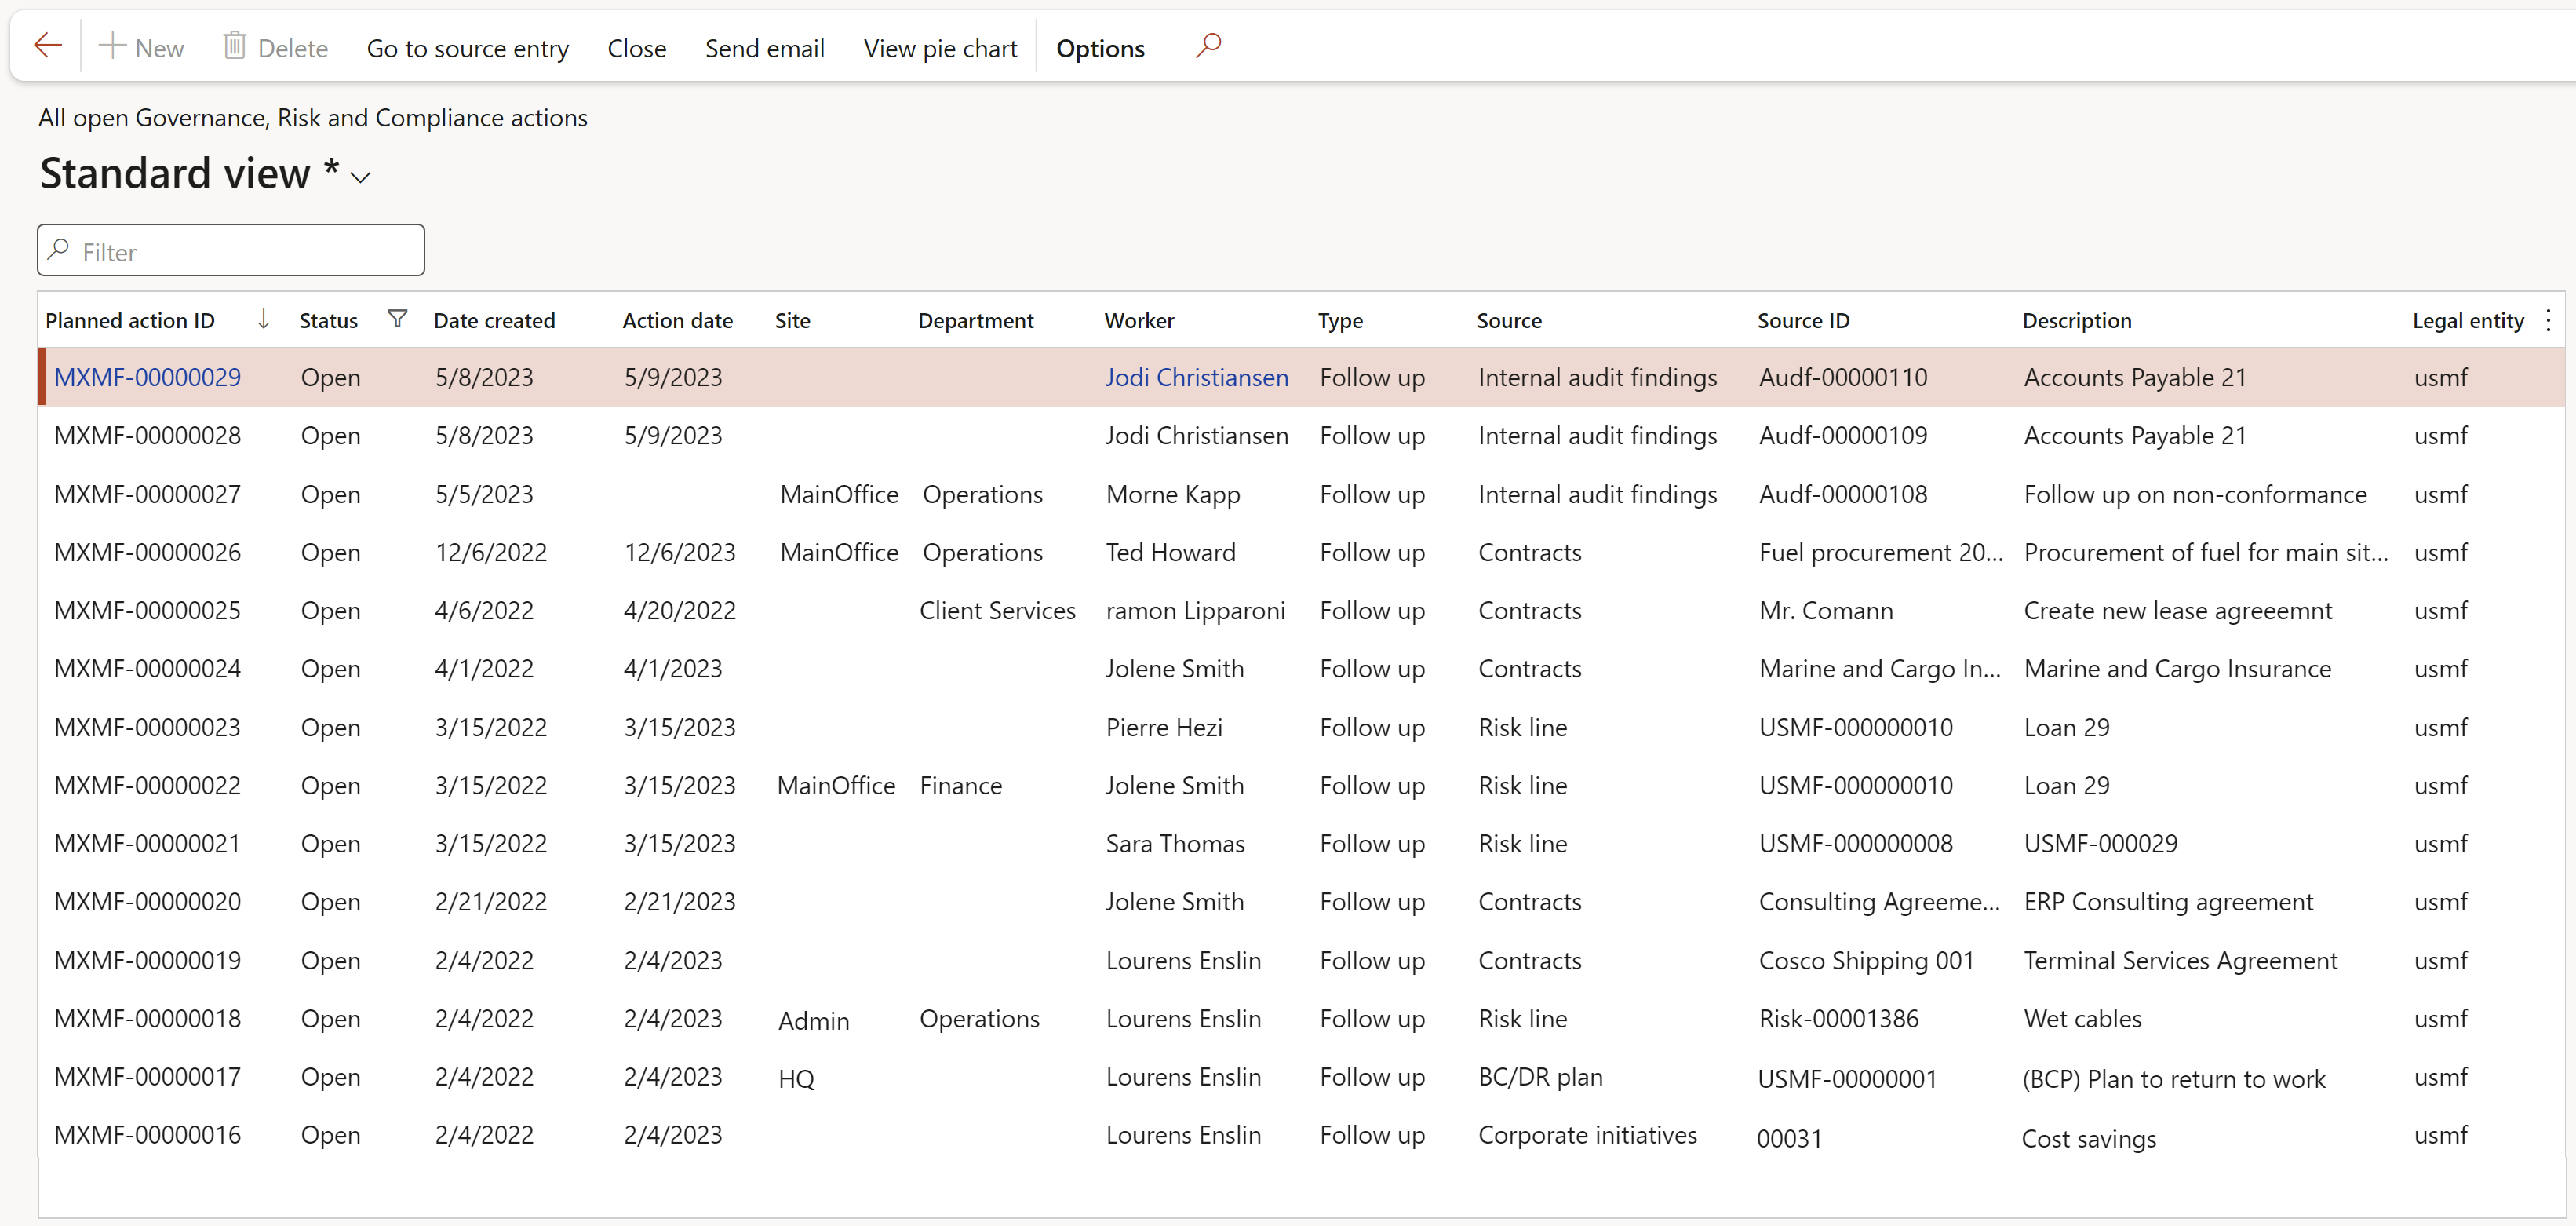This screenshot has width=2576, height=1226.
Task: Open the grid options vertical dots
Action: pos(2548,320)
